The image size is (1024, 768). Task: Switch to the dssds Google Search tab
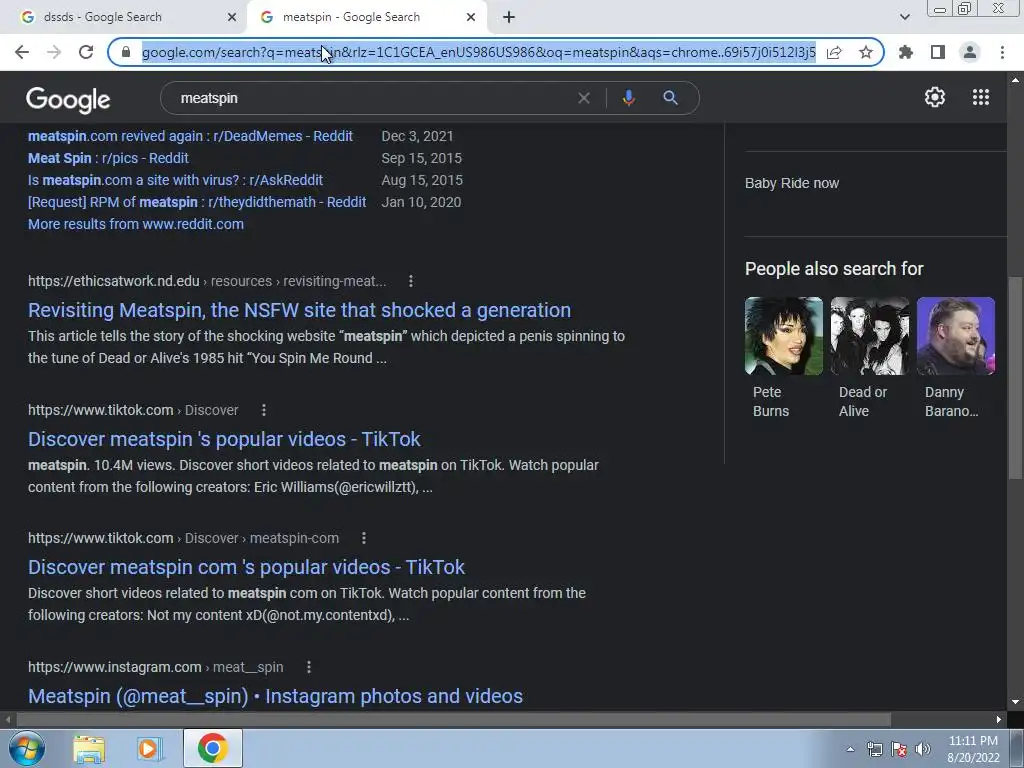[123, 17]
